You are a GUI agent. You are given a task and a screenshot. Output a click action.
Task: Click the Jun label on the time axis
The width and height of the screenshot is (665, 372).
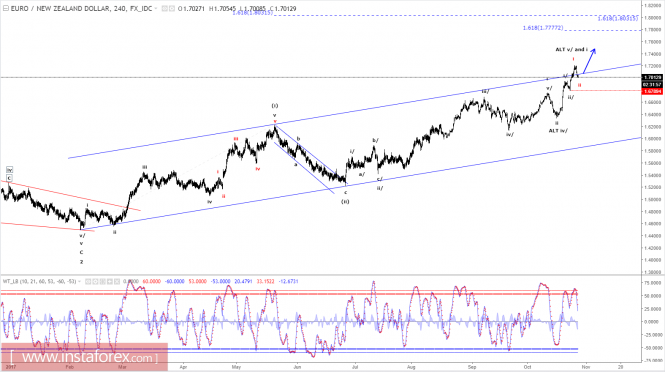point(297,366)
